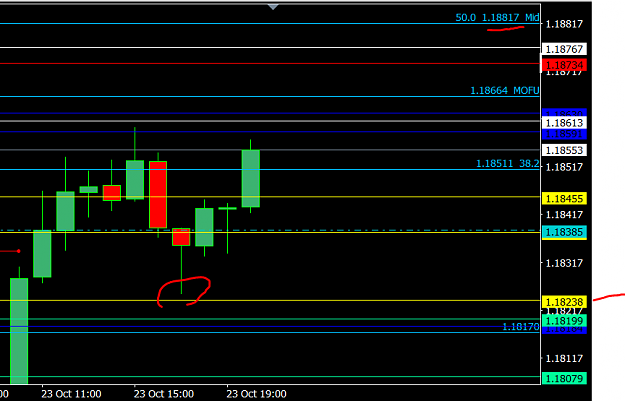Select the small red candle with long lower wick
This screenshot has height=401, width=625.
coord(181,237)
